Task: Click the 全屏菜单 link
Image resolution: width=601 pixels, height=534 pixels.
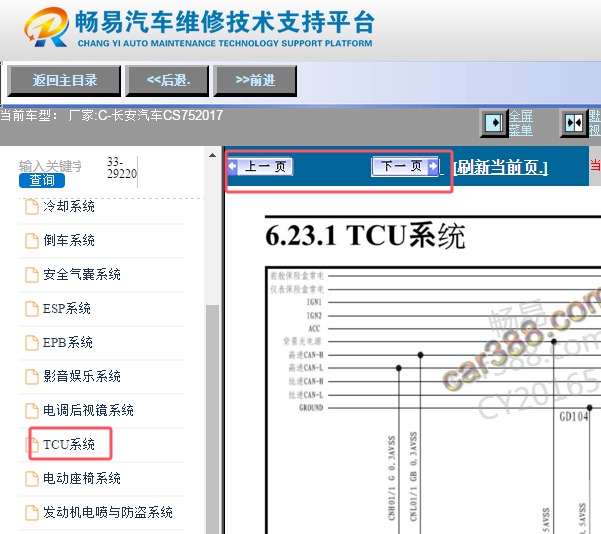Action: pos(521,123)
